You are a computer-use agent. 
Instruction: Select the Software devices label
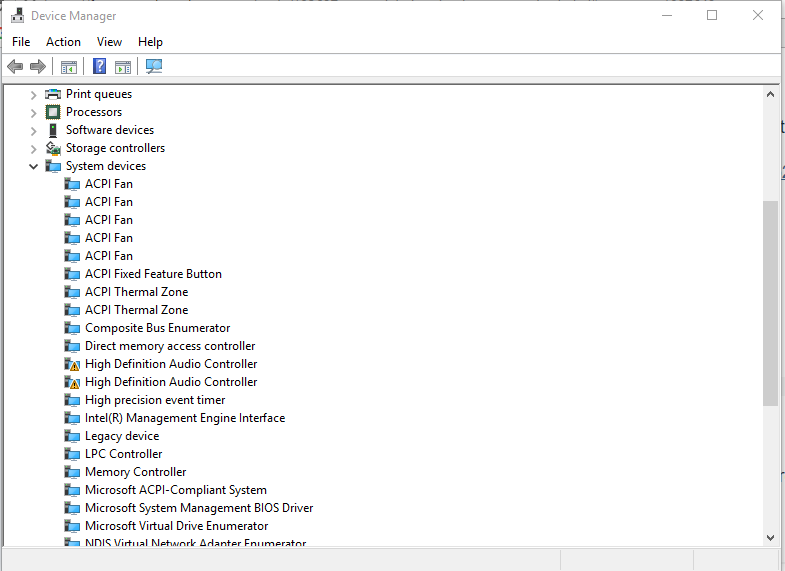(x=110, y=130)
